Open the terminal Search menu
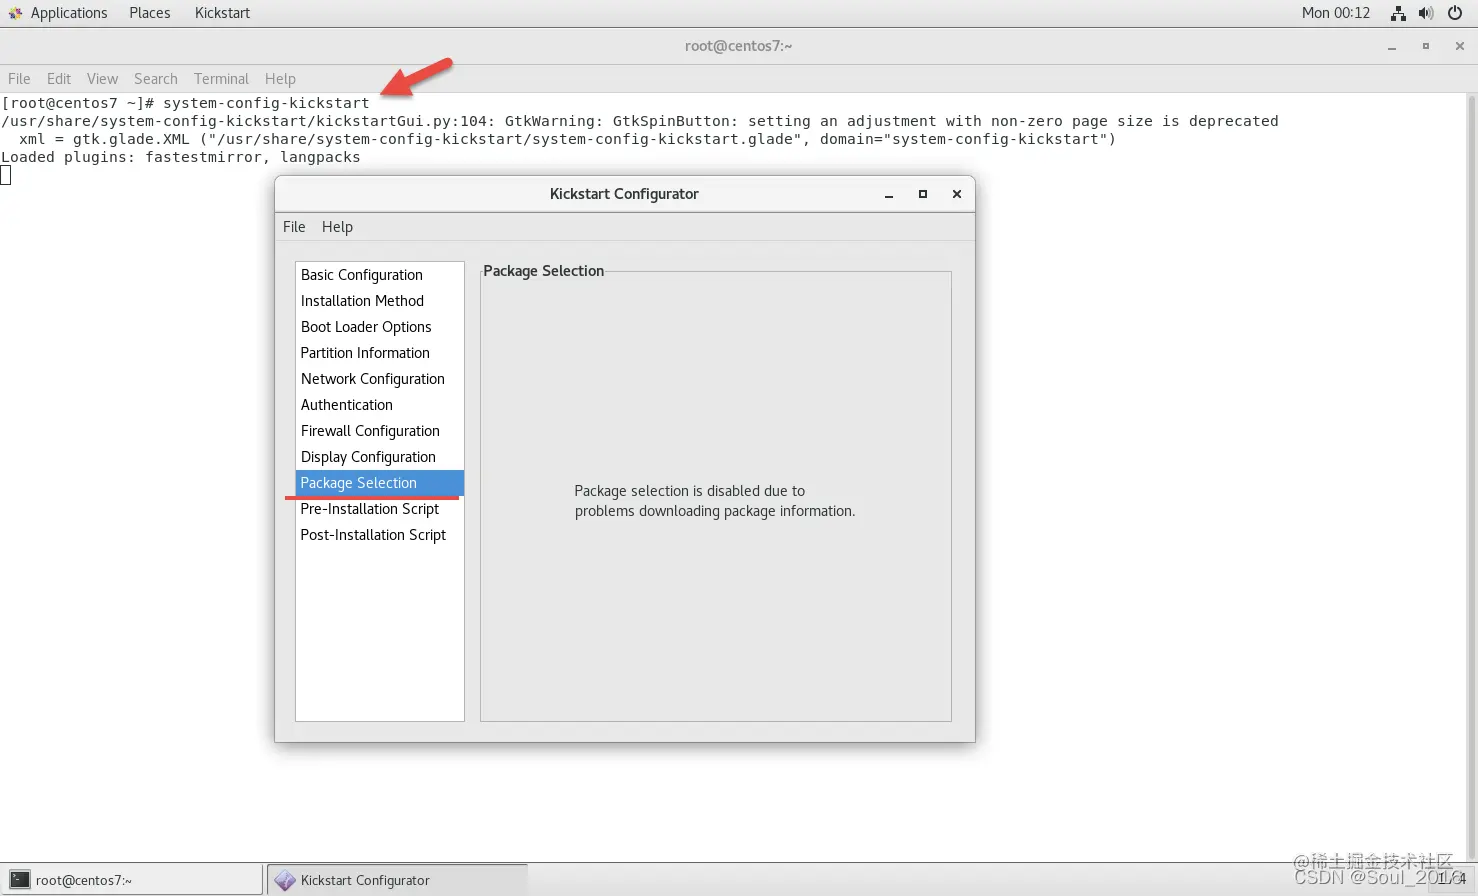The image size is (1478, 896). click(155, 79)
